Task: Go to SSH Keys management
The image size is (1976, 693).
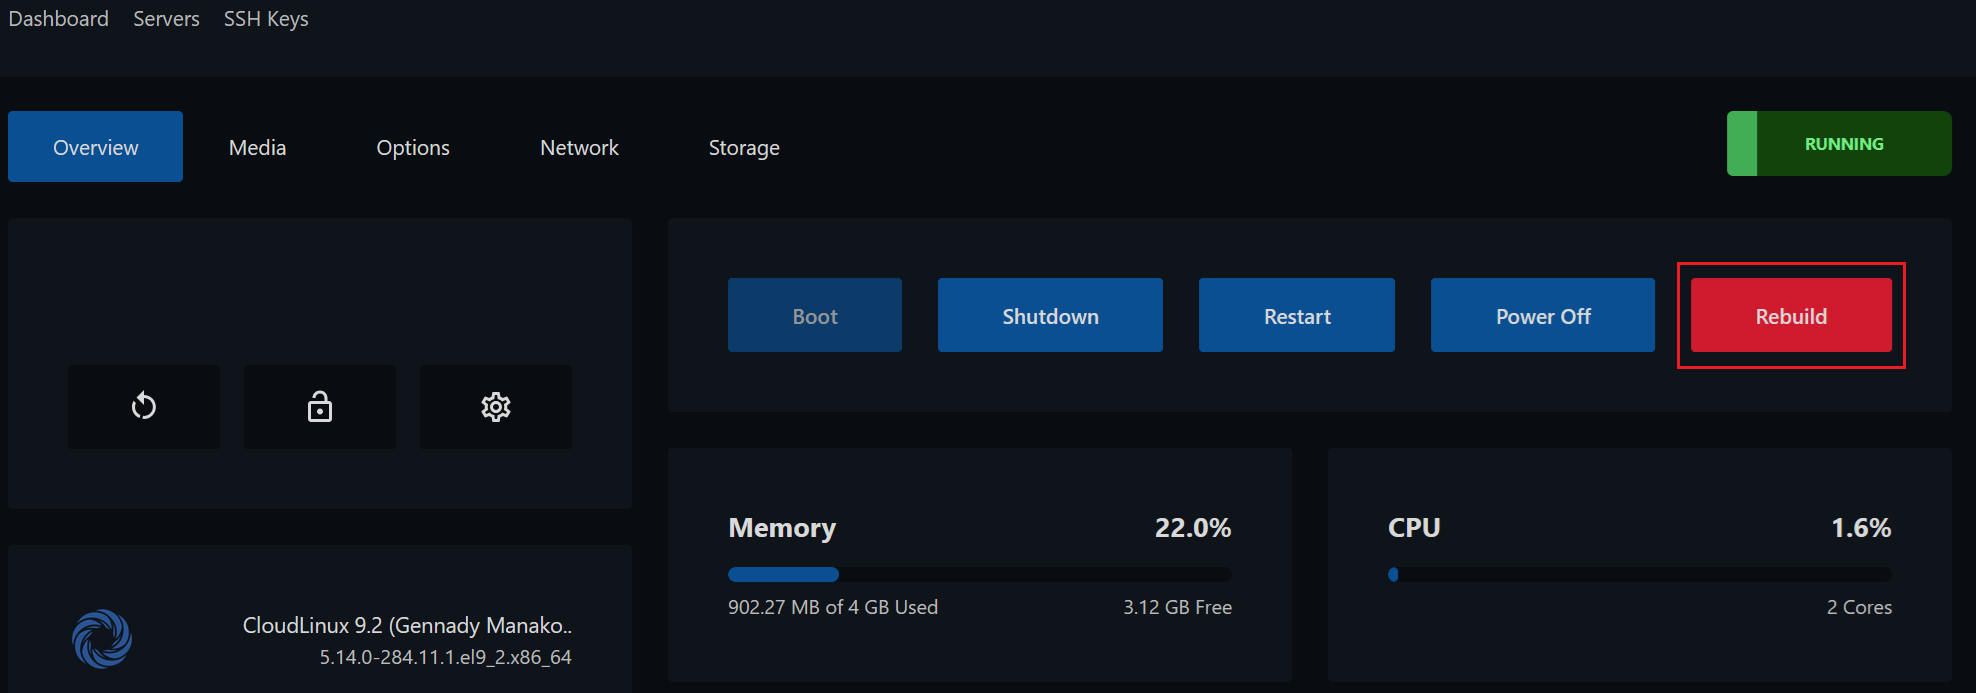Action: coord(266,18)
